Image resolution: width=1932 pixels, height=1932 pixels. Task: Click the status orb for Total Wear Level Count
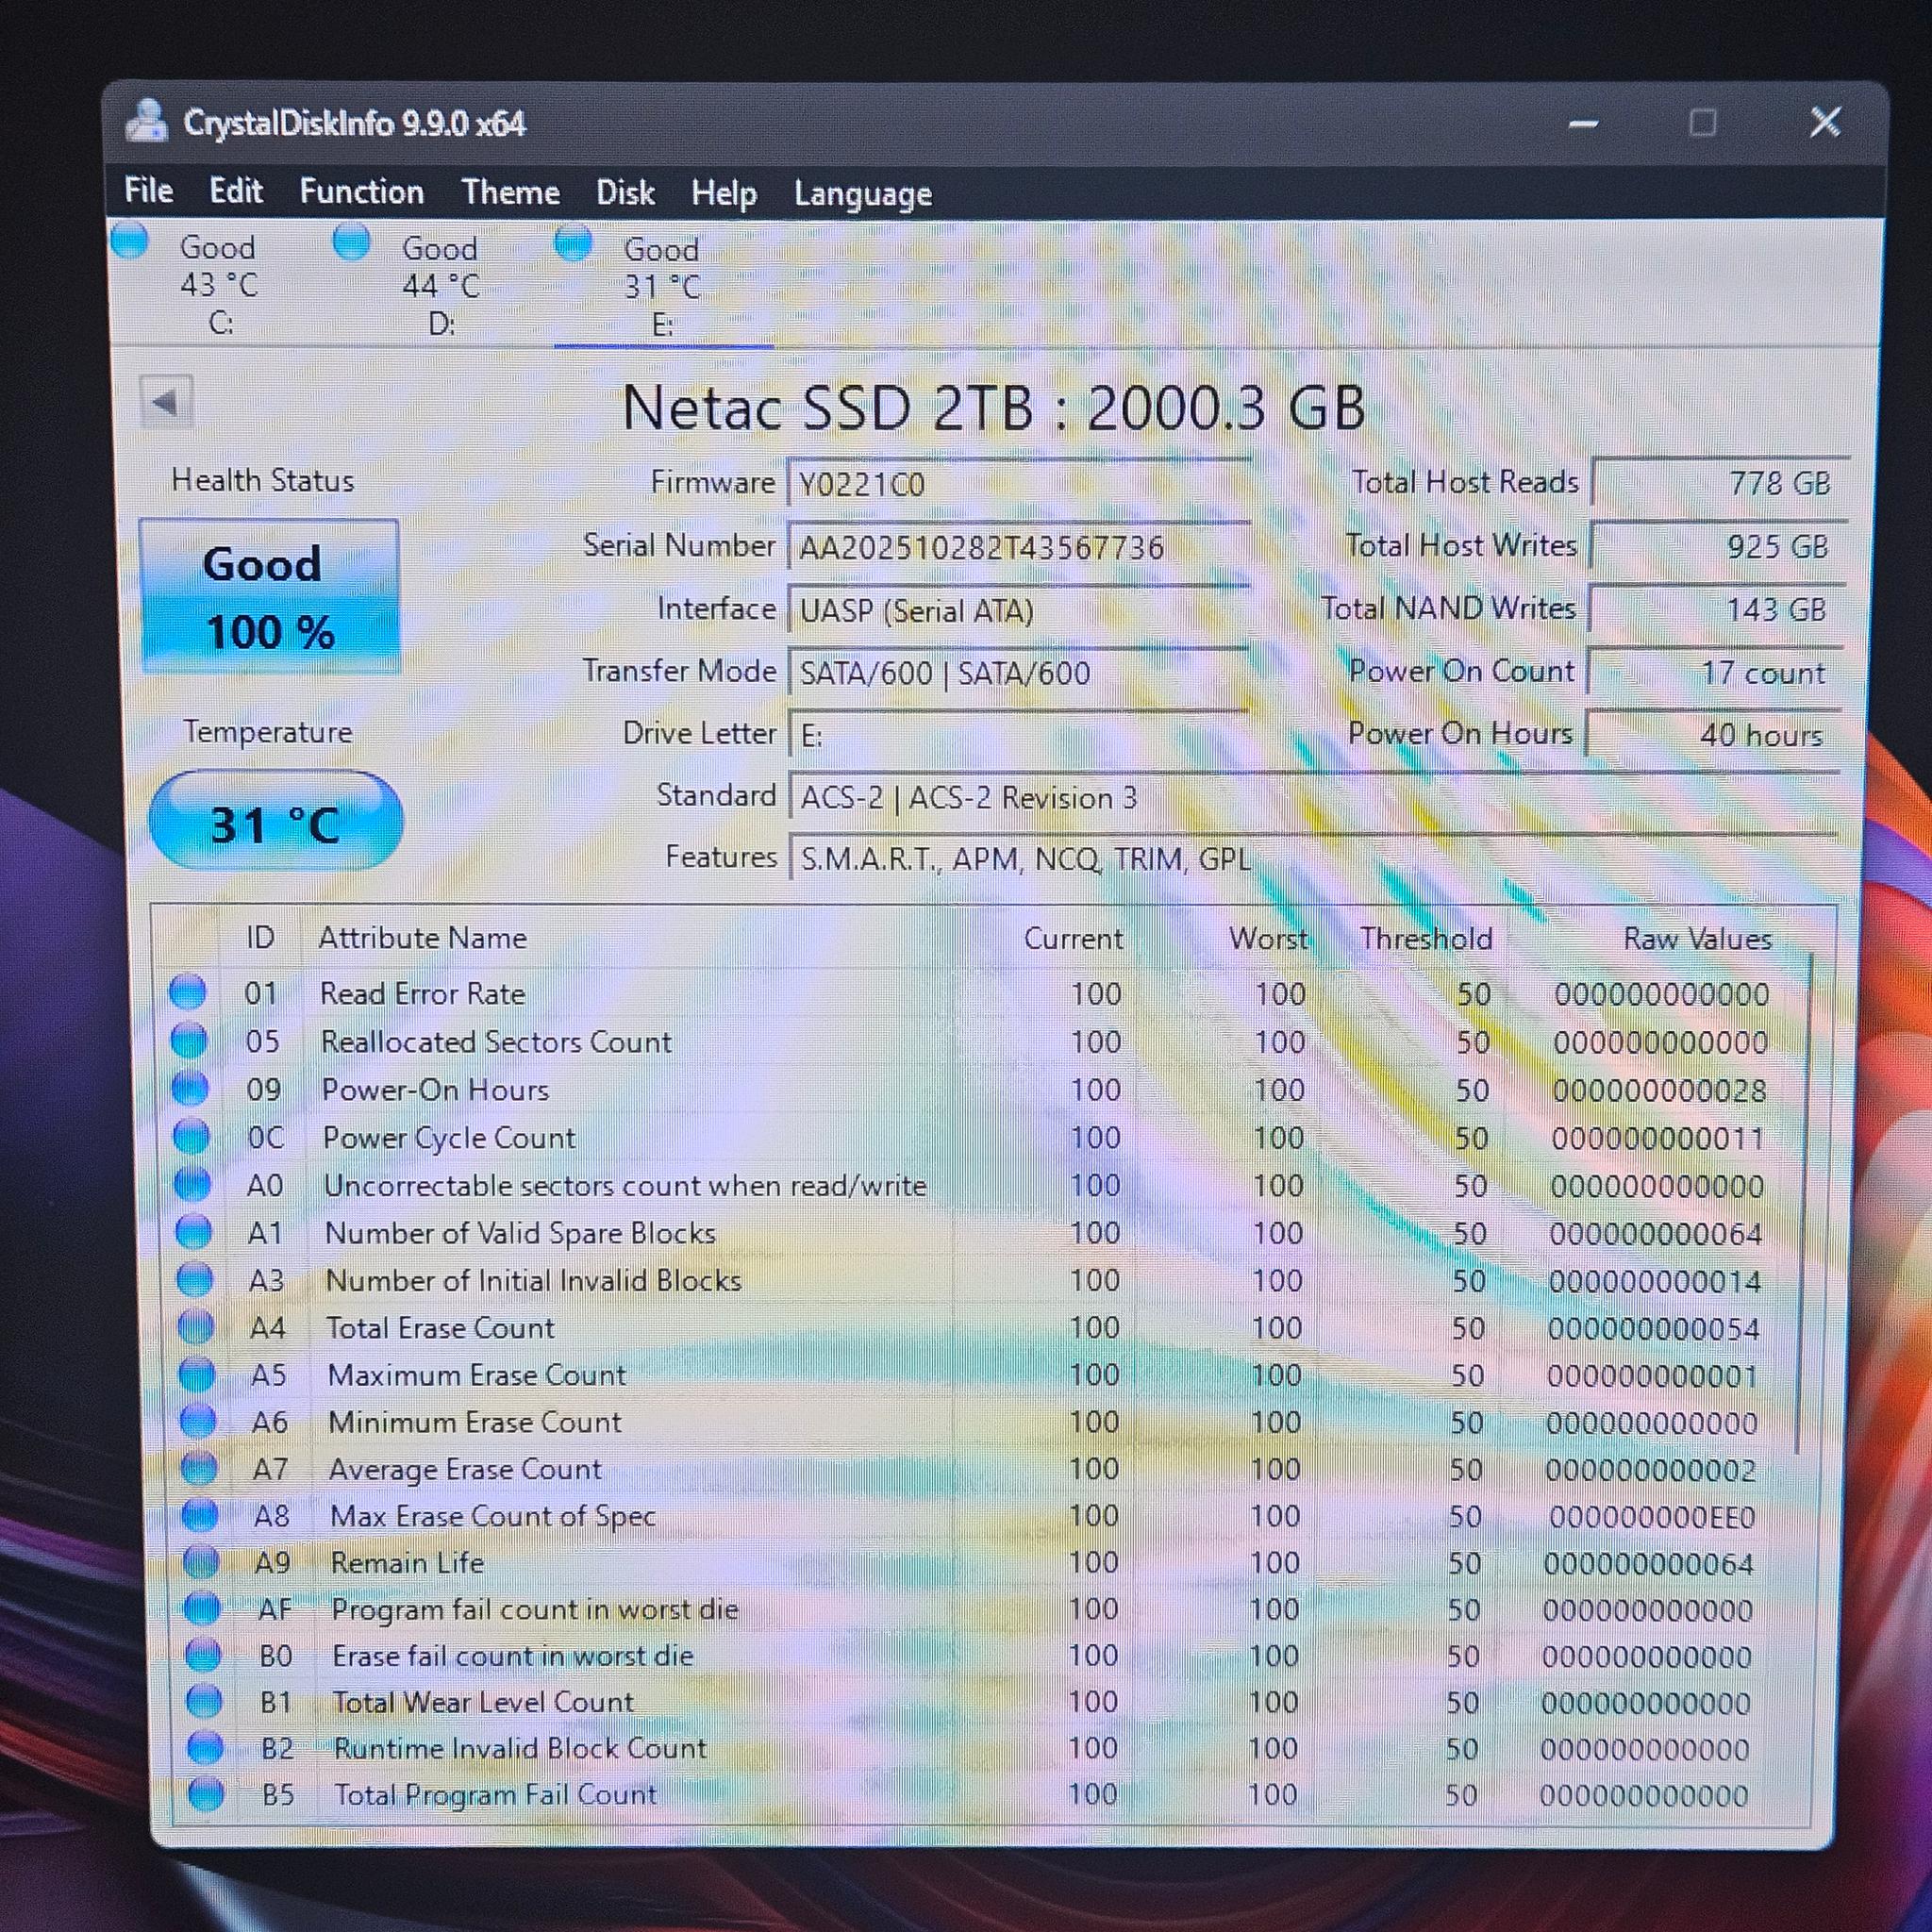pyautogui.click(x=204, y=1700)
